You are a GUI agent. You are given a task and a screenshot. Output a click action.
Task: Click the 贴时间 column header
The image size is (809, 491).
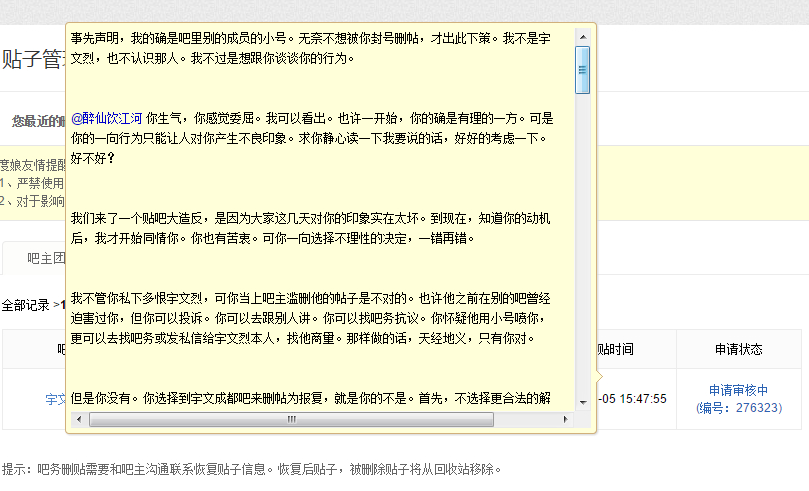616,349
